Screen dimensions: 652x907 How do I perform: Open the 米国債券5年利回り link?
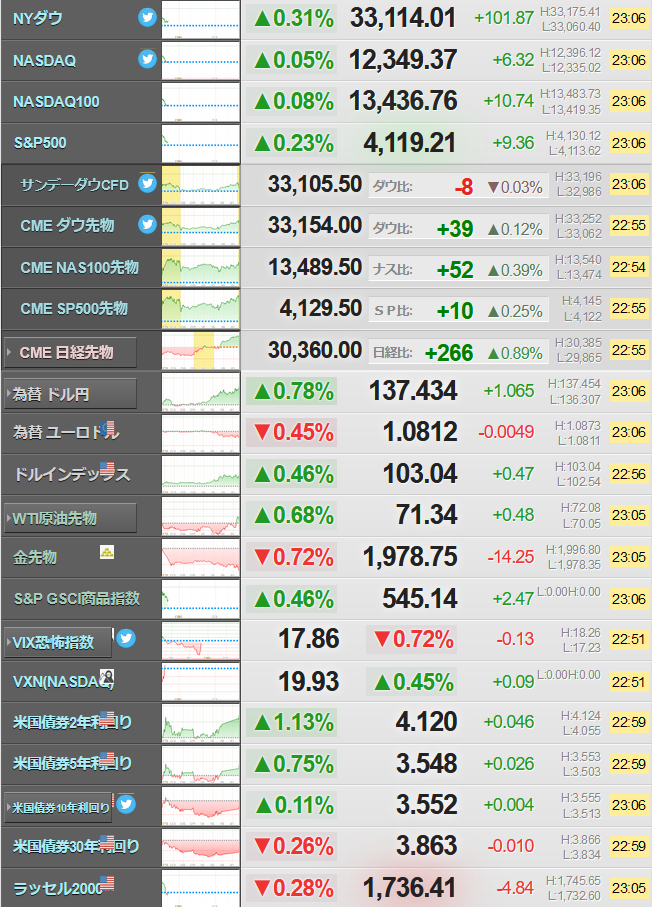point(72,764)
